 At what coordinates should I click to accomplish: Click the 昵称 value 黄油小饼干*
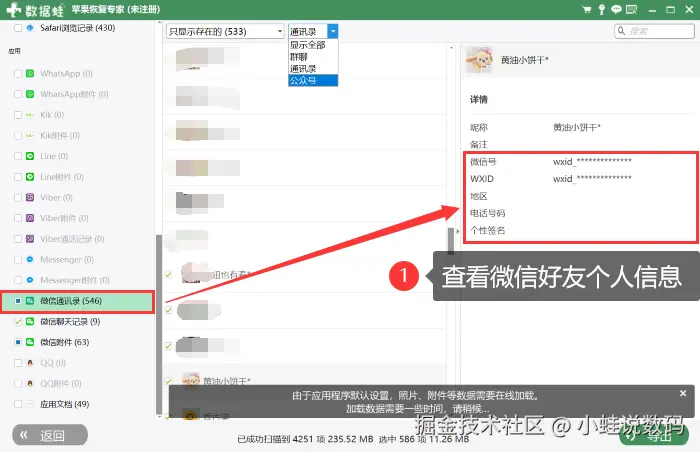(x=577, y=127)
